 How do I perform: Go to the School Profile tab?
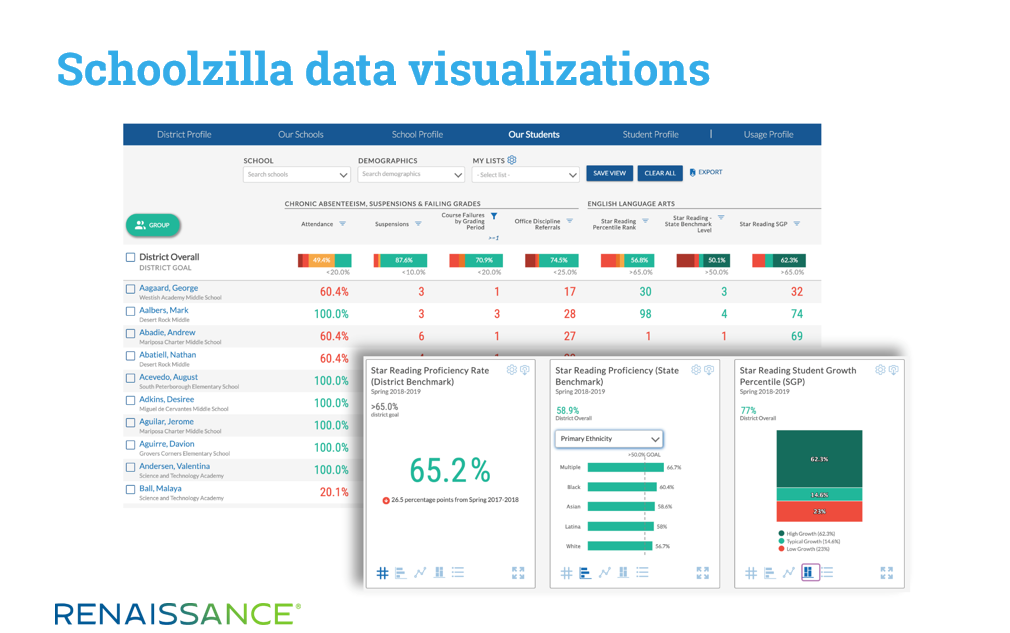417,135
